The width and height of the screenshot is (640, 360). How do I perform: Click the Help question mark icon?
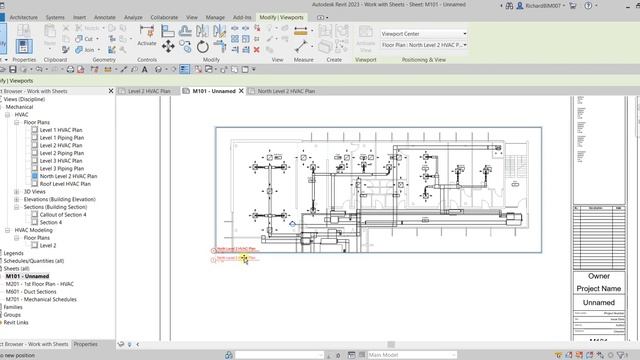click(588, 6)
